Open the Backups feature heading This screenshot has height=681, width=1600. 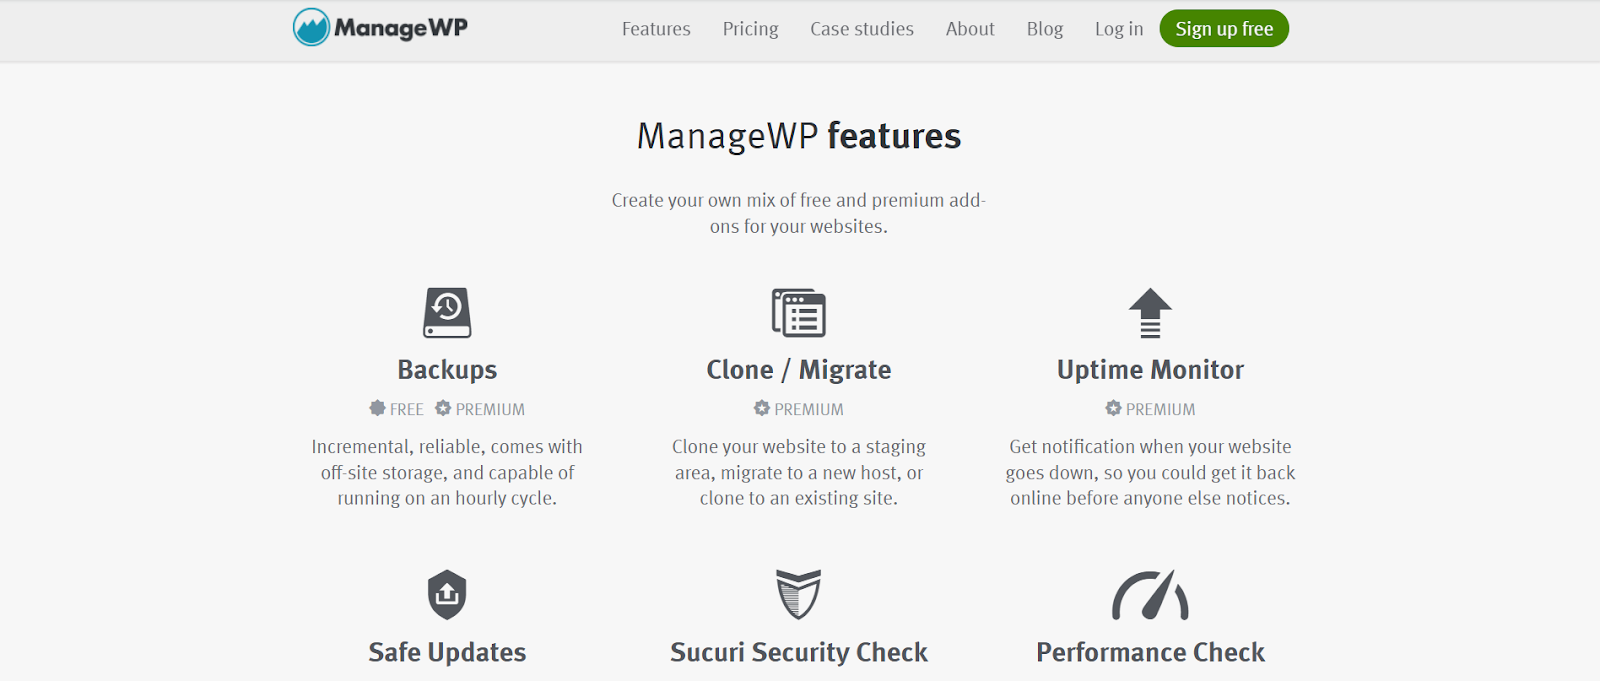447,370
